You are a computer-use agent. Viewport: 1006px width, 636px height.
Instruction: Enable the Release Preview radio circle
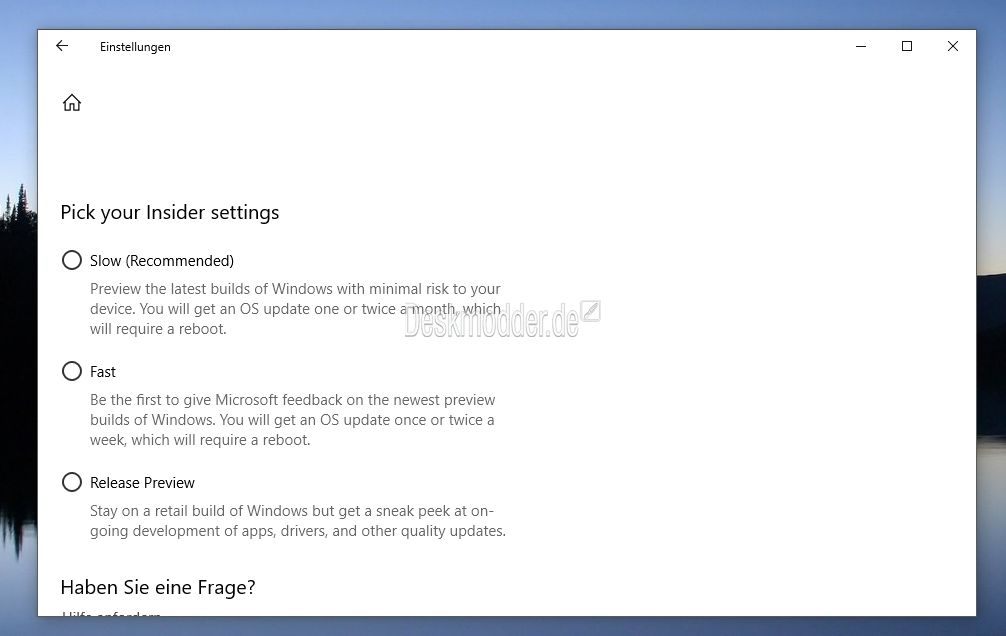(x=72, y=482)
